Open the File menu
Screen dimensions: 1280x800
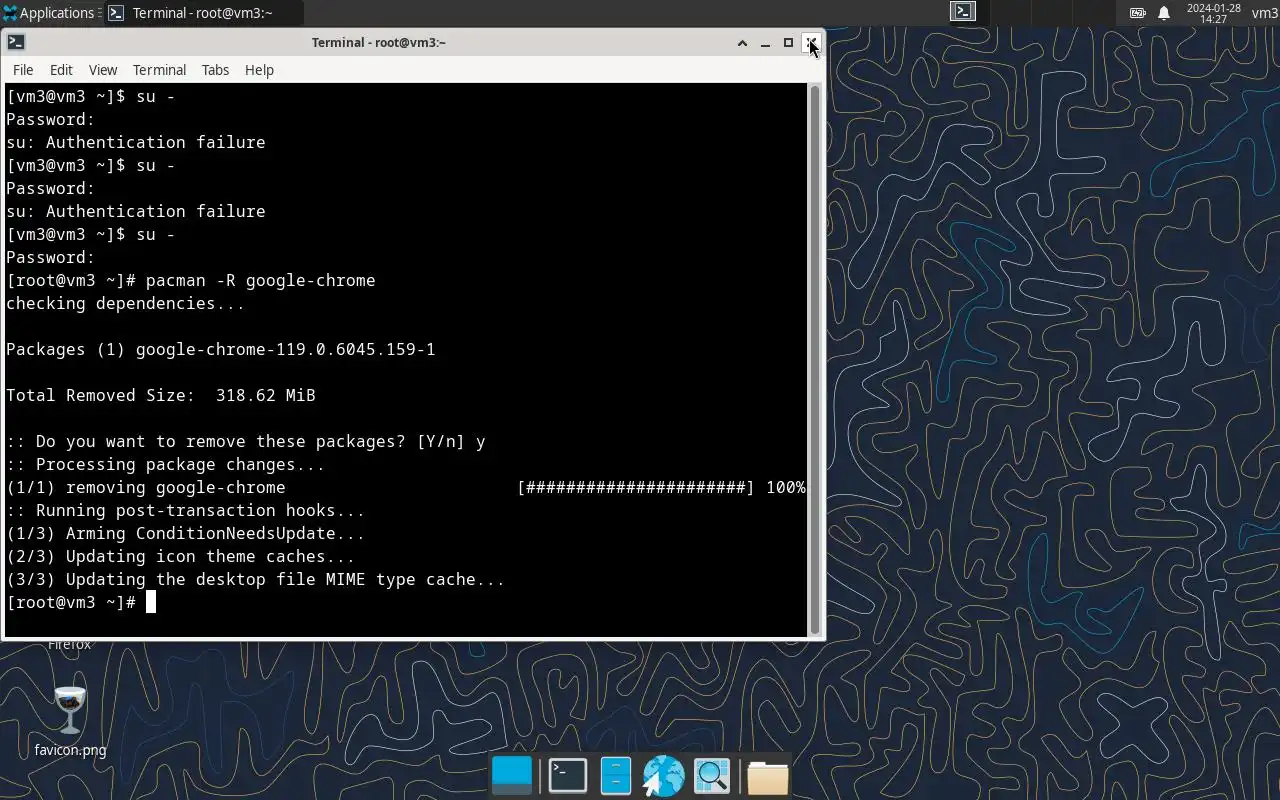pyautogui.click(x=23, y=70)
